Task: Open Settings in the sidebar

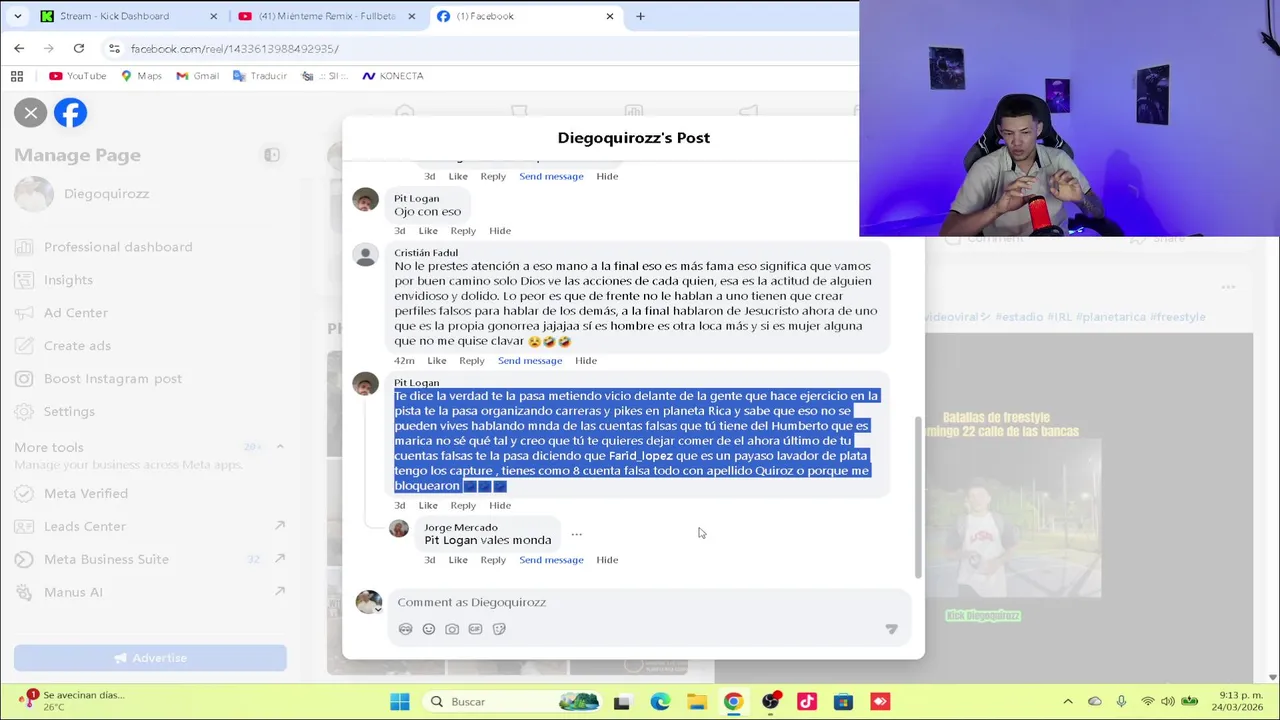Action: [69, 412]
